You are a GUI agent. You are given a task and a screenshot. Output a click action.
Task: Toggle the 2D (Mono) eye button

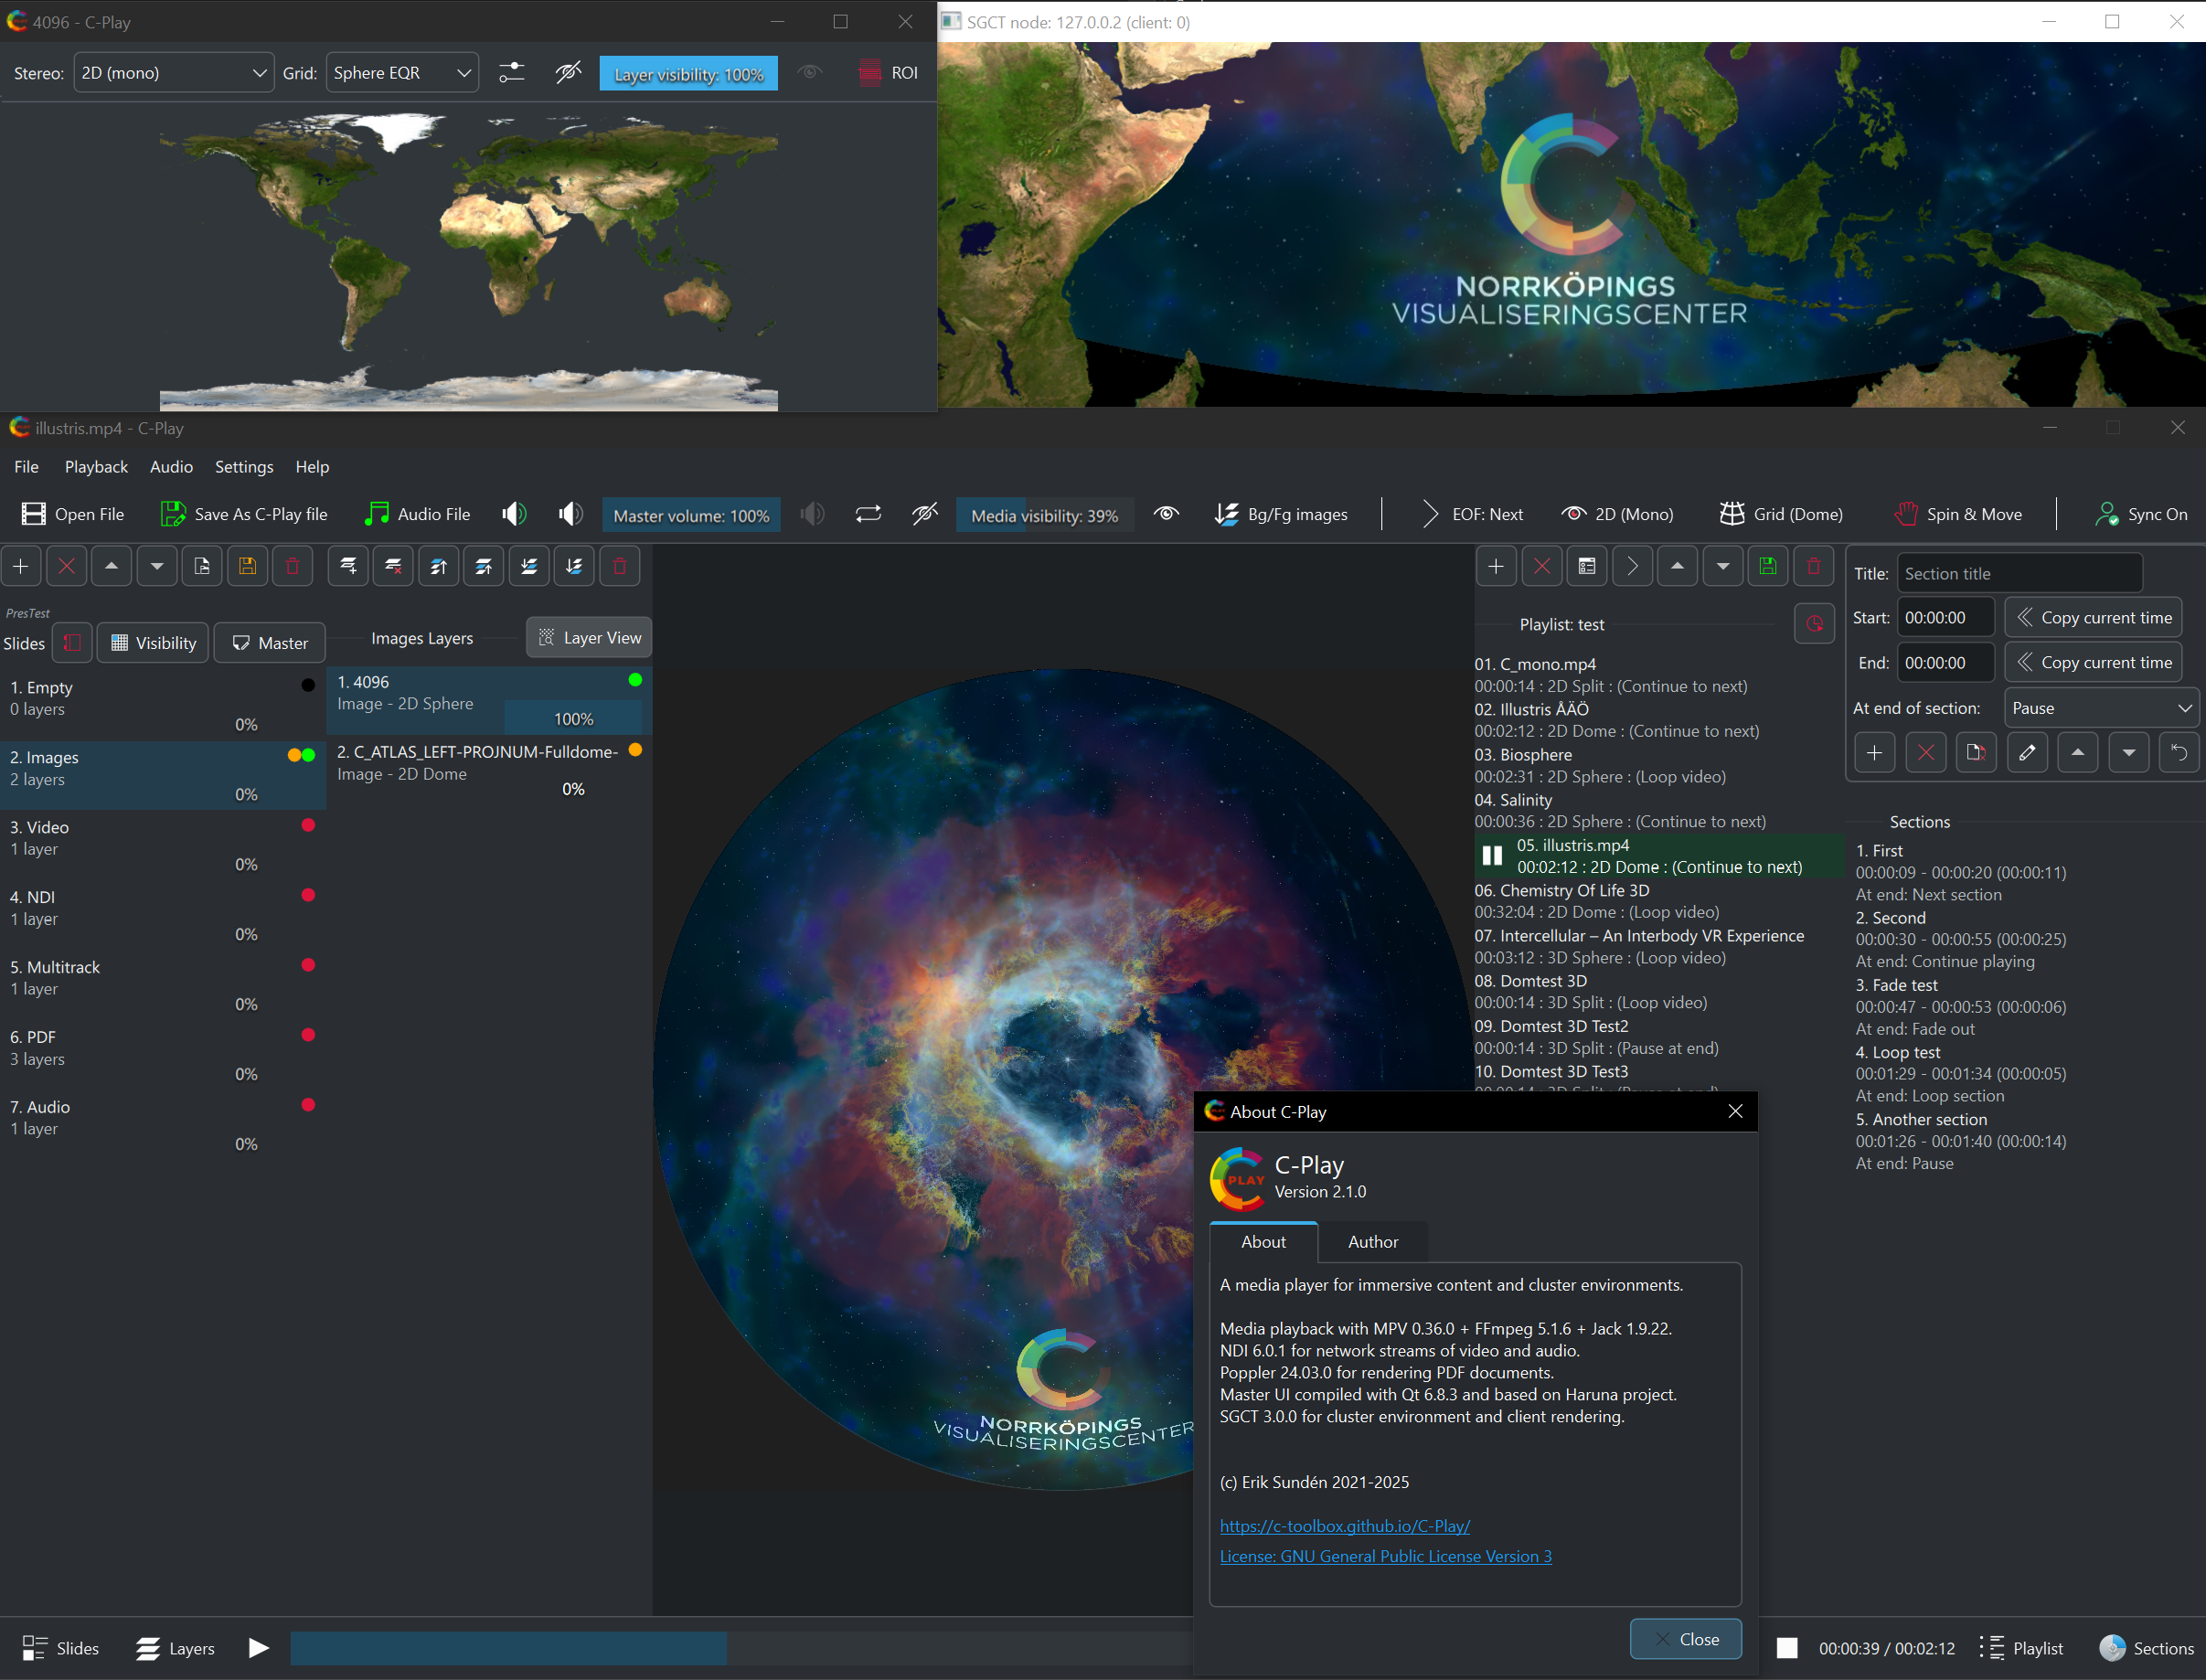[1574, 514]
